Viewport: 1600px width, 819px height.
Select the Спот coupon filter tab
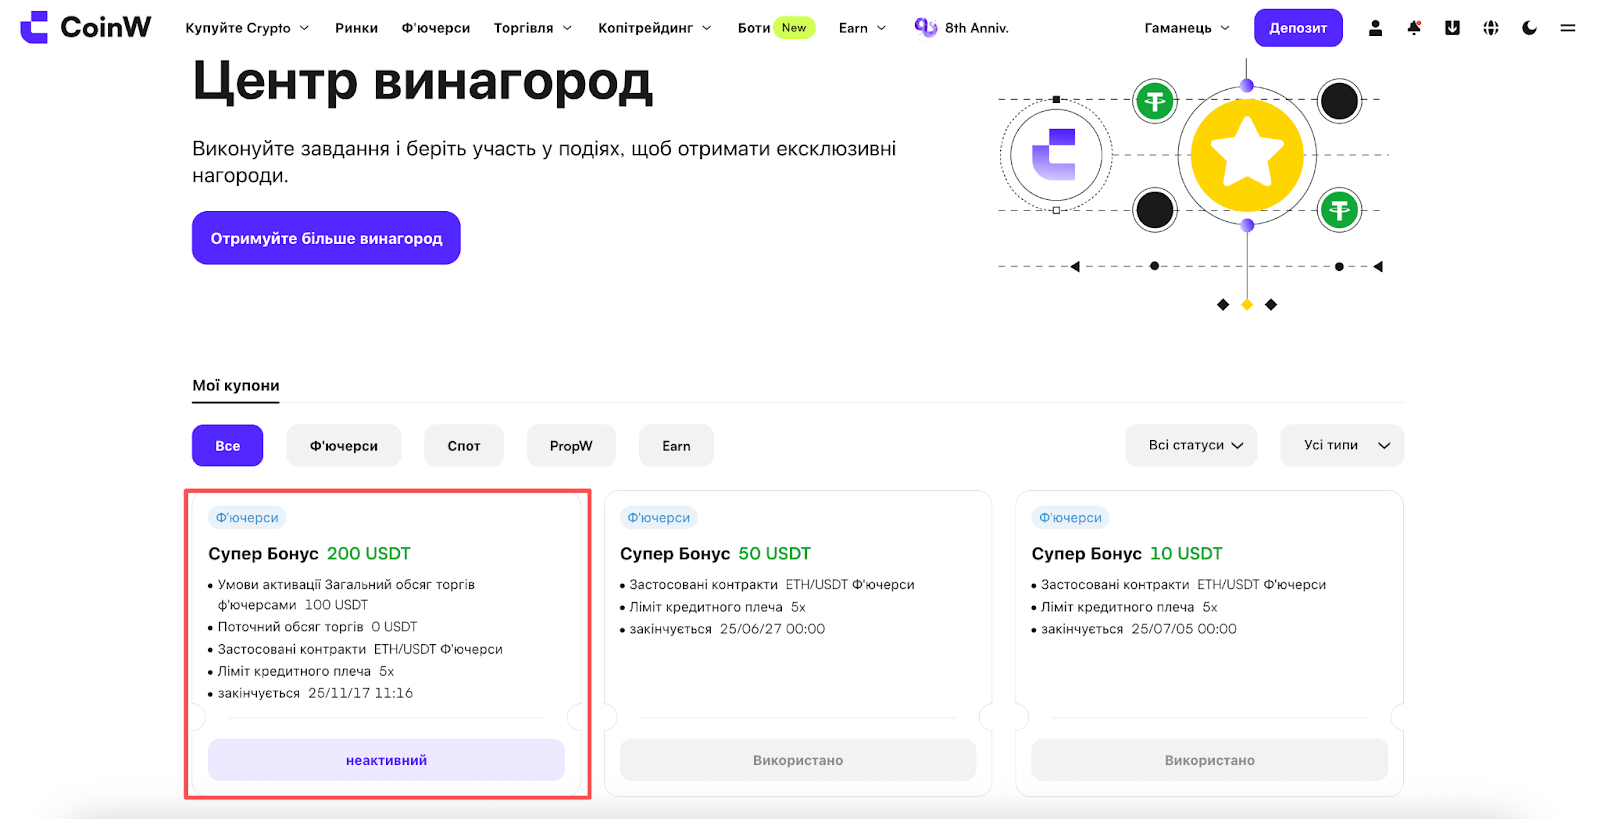coord(464,446)
